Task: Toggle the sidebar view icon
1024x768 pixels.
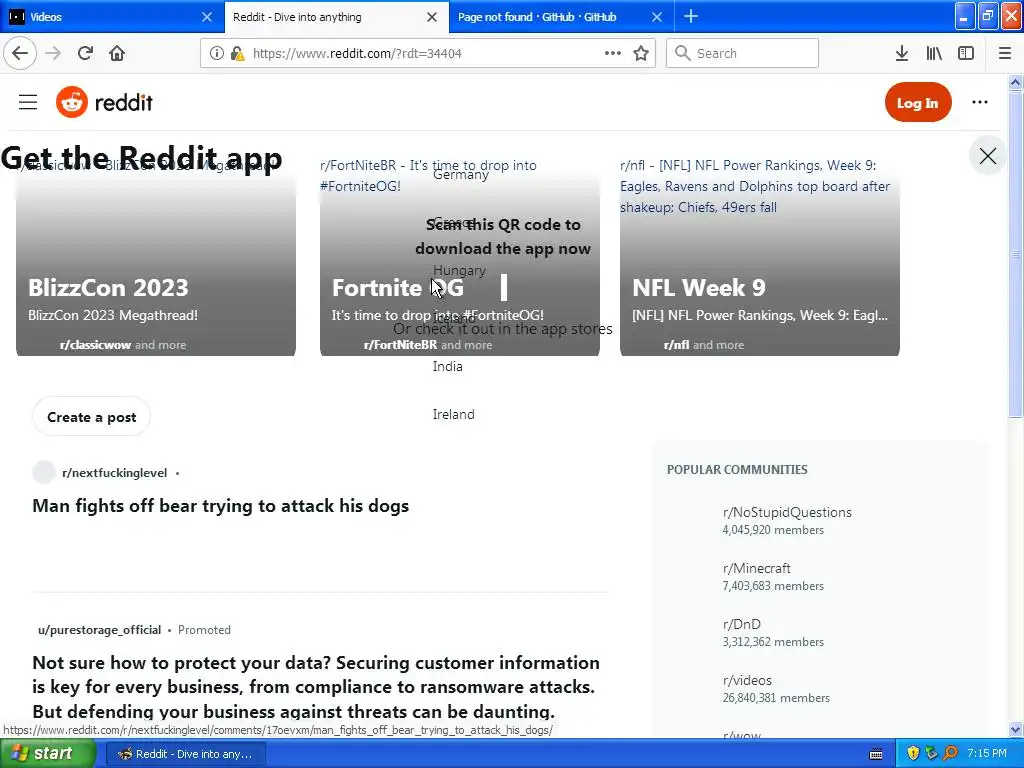Action: [966, 53]
